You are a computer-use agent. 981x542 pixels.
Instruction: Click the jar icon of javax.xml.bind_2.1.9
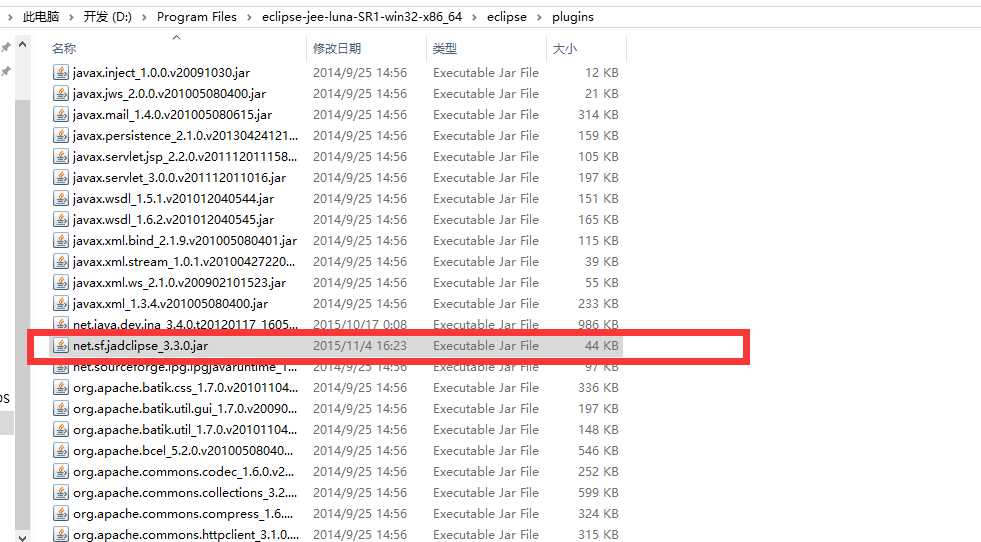pos(61,241)
